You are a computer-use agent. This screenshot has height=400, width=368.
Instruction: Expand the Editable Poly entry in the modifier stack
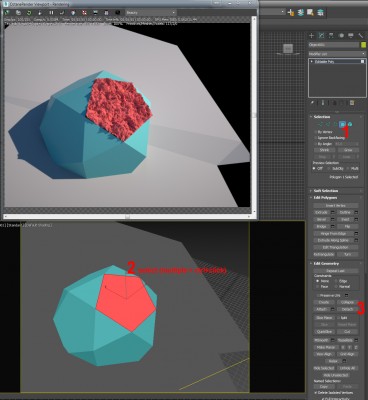[312, 62]
